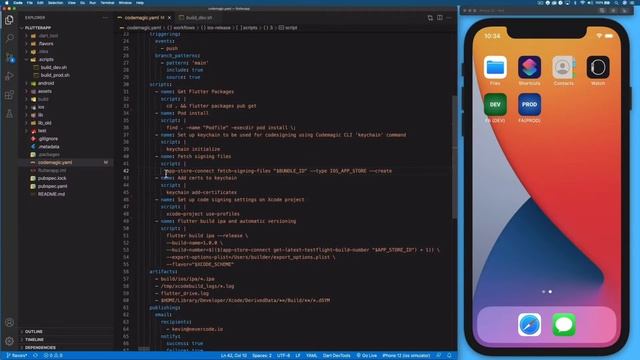Expand the android folder

[x=46, y=83]
